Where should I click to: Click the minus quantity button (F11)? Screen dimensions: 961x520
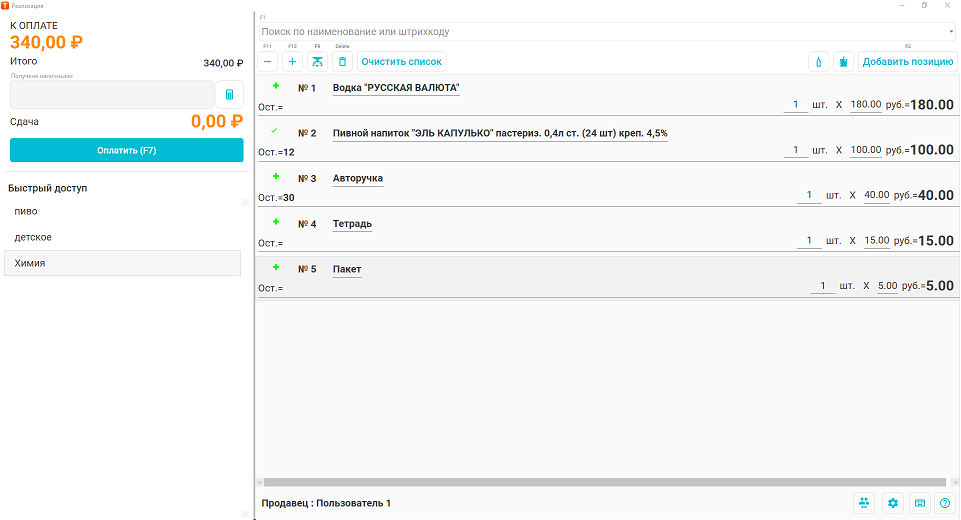(x=268, y=61)
